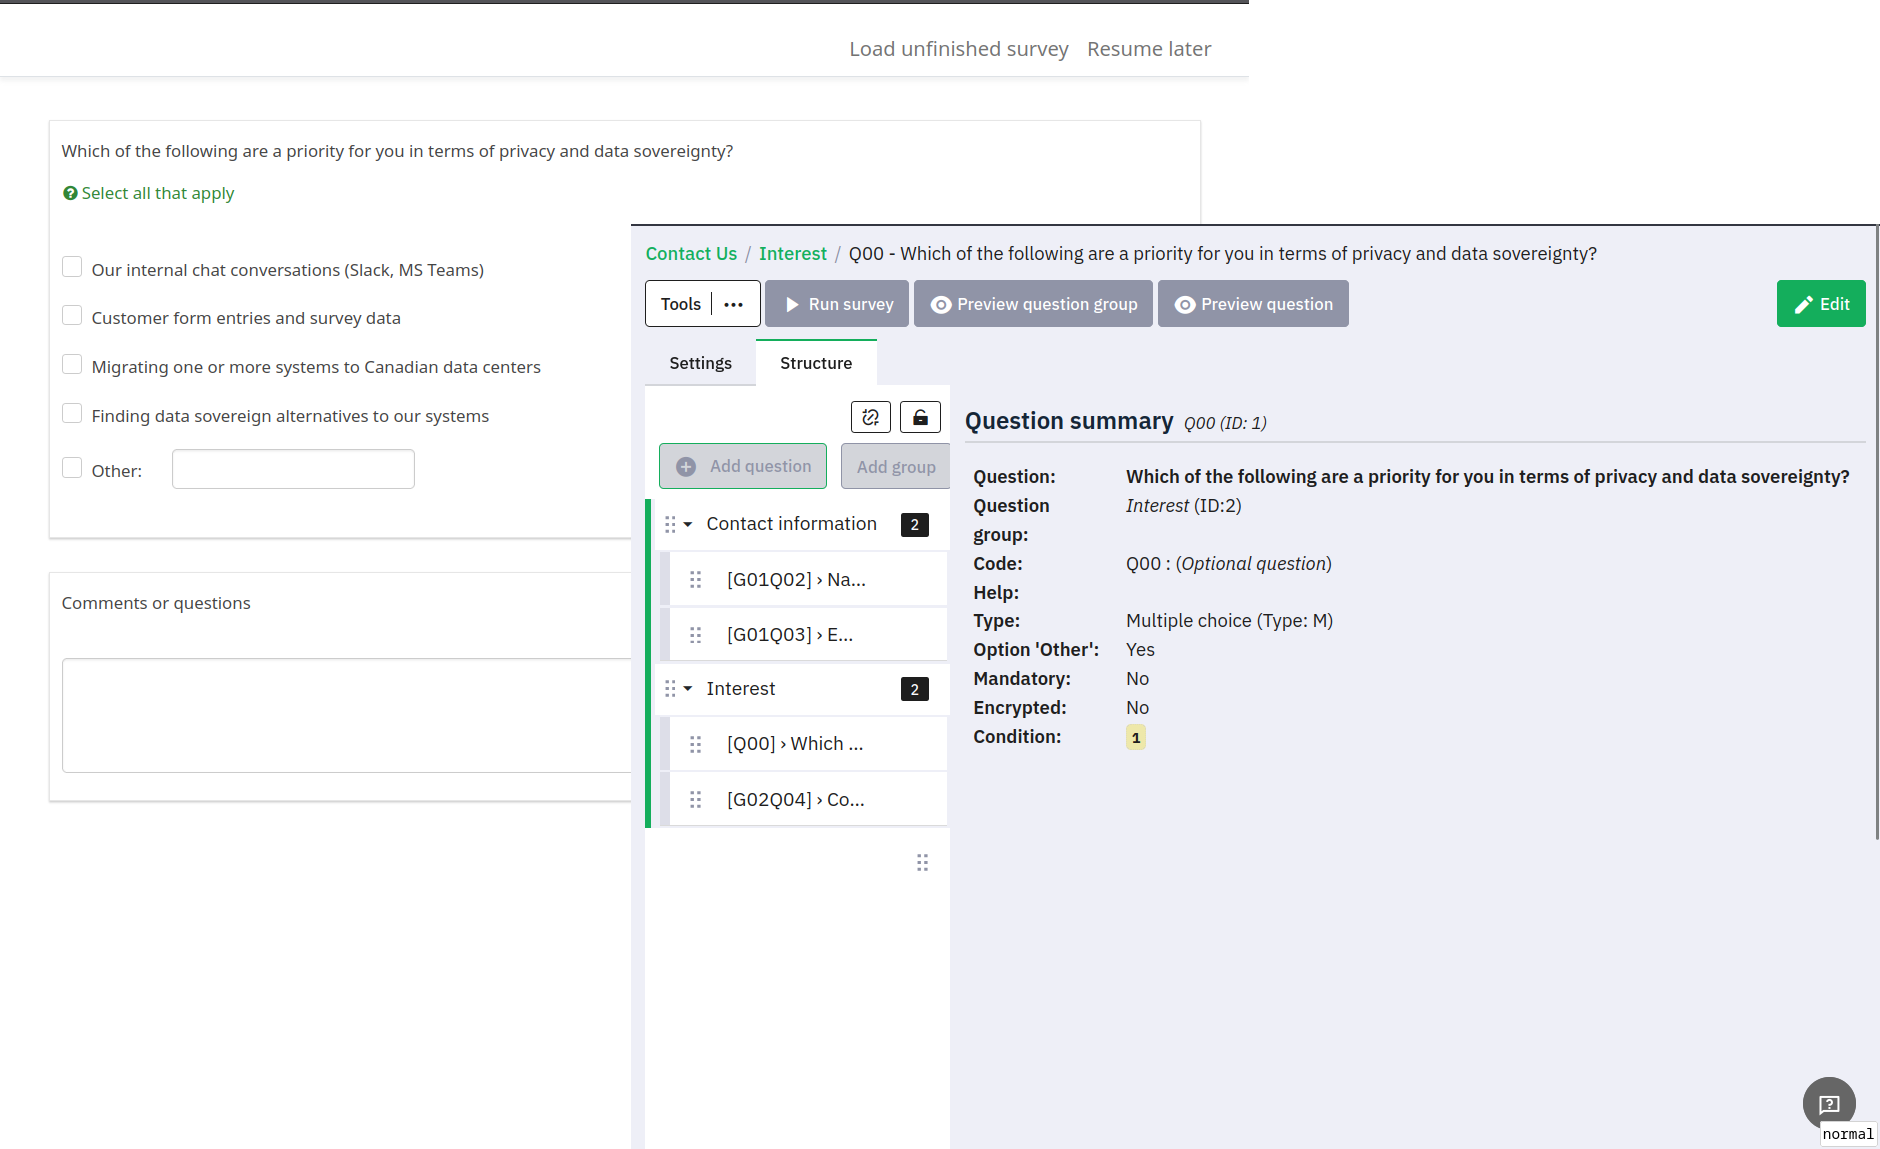Open the Tools dropdown menu
The height and width of the screenshot is (1149, 1880).
[x=681, y=304]
